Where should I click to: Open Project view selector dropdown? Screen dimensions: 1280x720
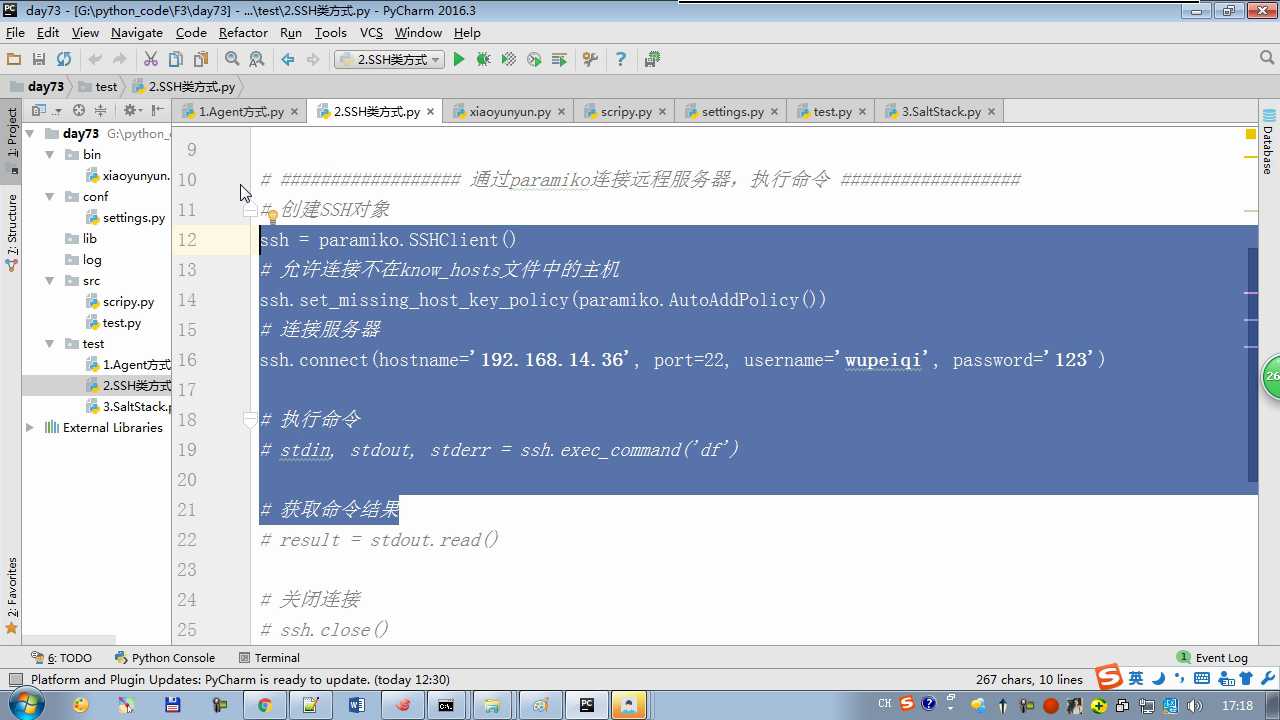pos(46,111)
